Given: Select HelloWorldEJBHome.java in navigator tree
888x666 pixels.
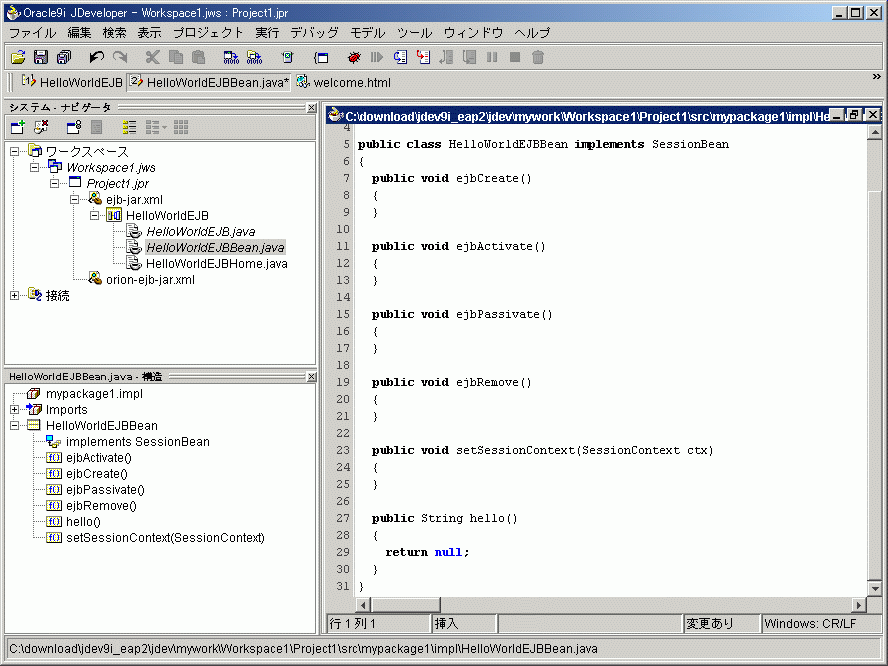Looking at the screenshot, I should (x=216, y=264).
